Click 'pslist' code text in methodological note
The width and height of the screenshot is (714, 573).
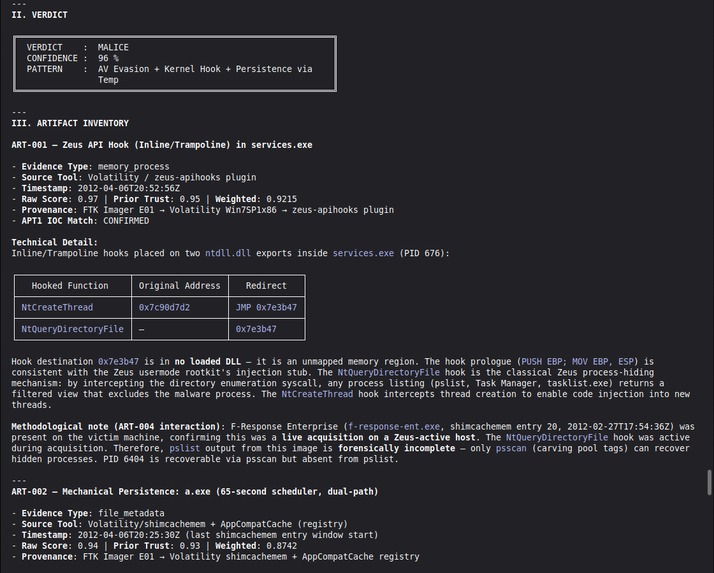point(184,448)
